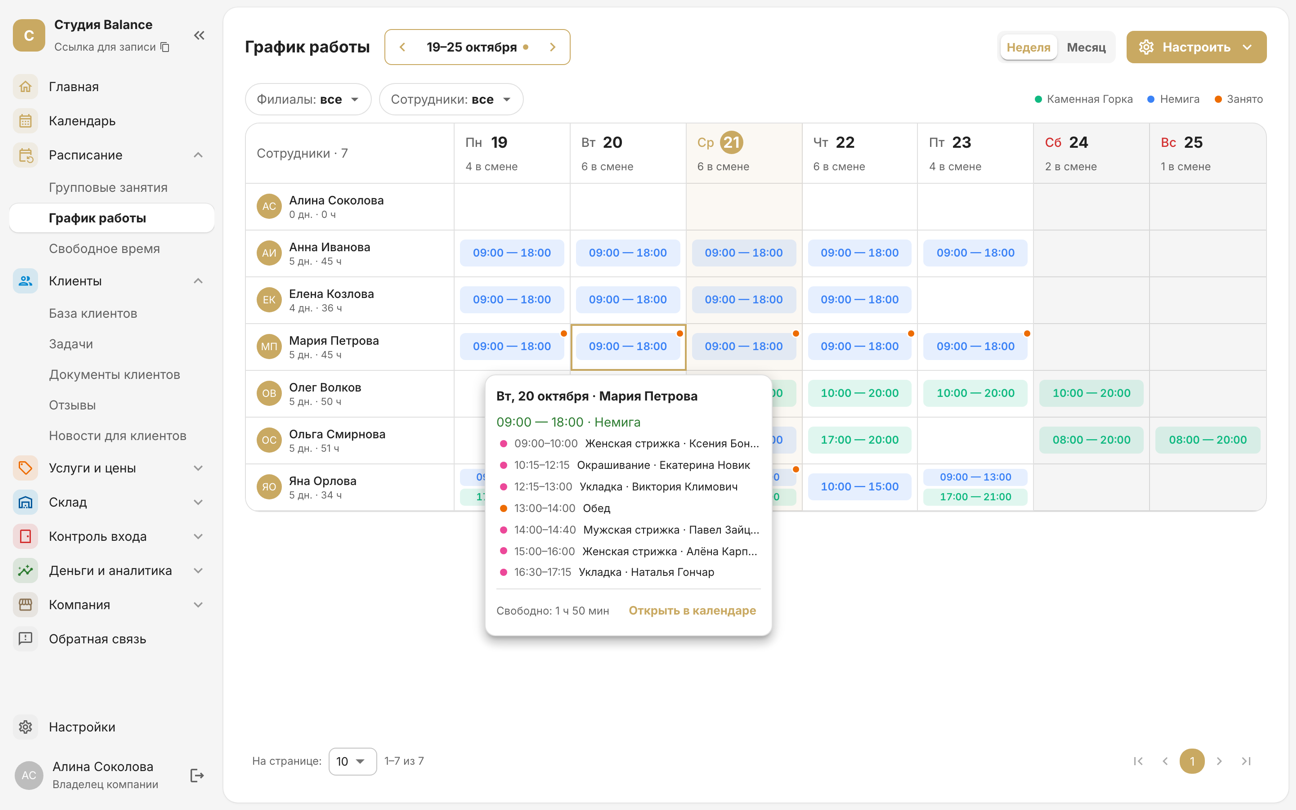
Task: Open Обратная связь feedback icon
Action: point(26,638)
